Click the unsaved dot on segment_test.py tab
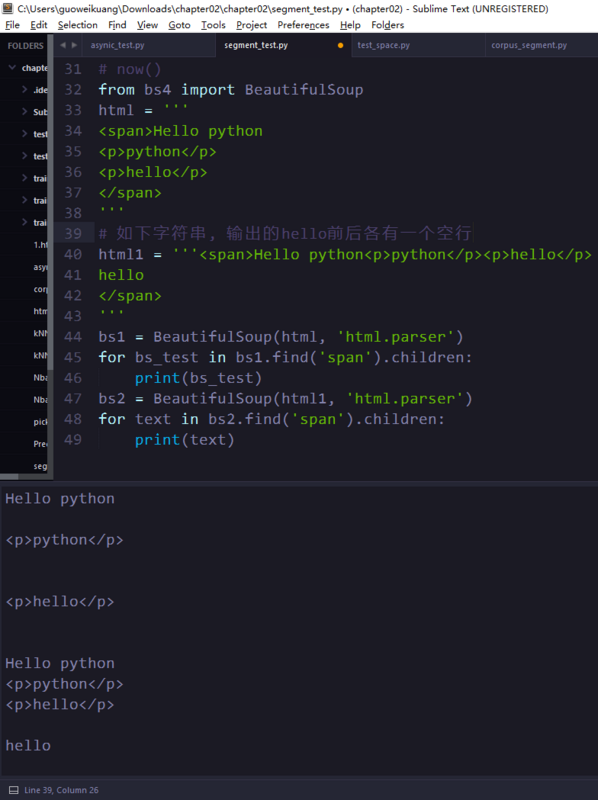Image resolution: width=598 pixels, height=800 pixels. [x=340, y=45]
